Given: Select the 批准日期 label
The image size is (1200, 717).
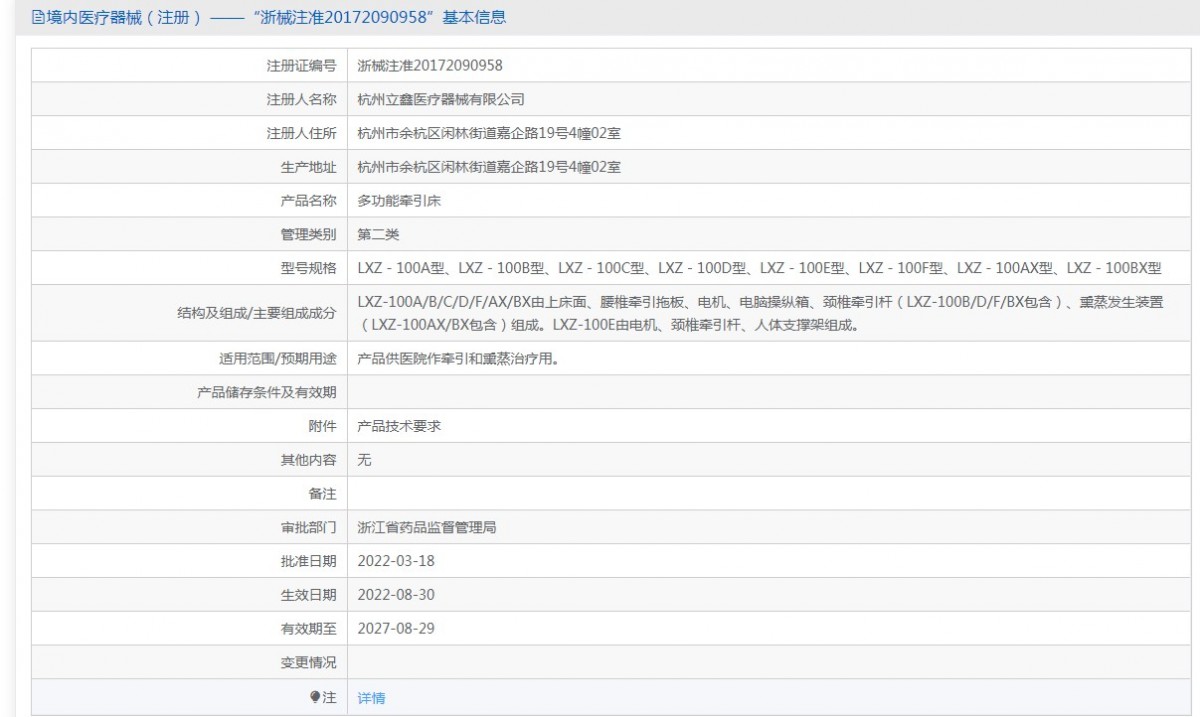Looking at the screenshot, I should [308, 561].
